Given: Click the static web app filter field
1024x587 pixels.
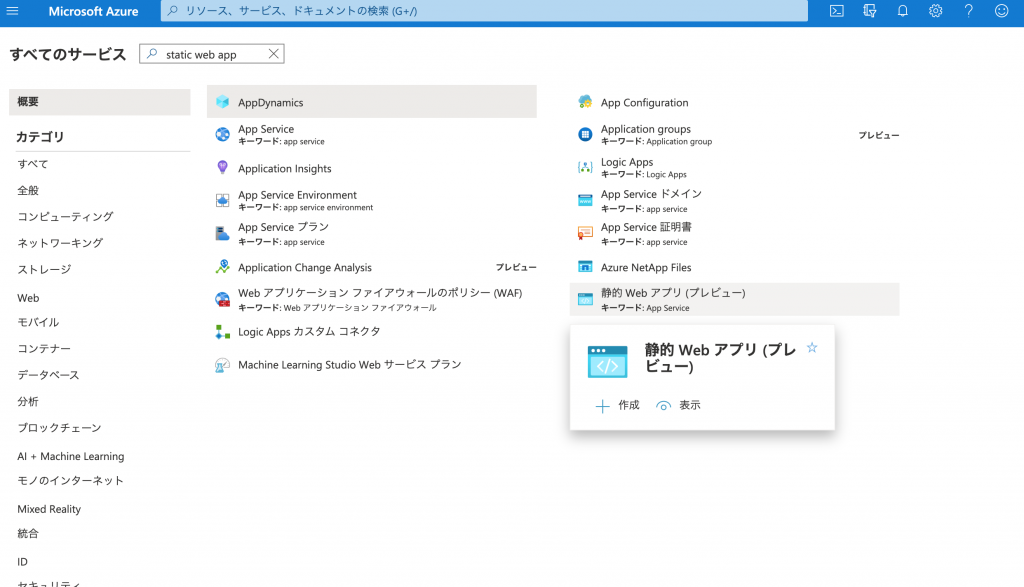Looking at the screenshot, I should (x=211, y=54).
